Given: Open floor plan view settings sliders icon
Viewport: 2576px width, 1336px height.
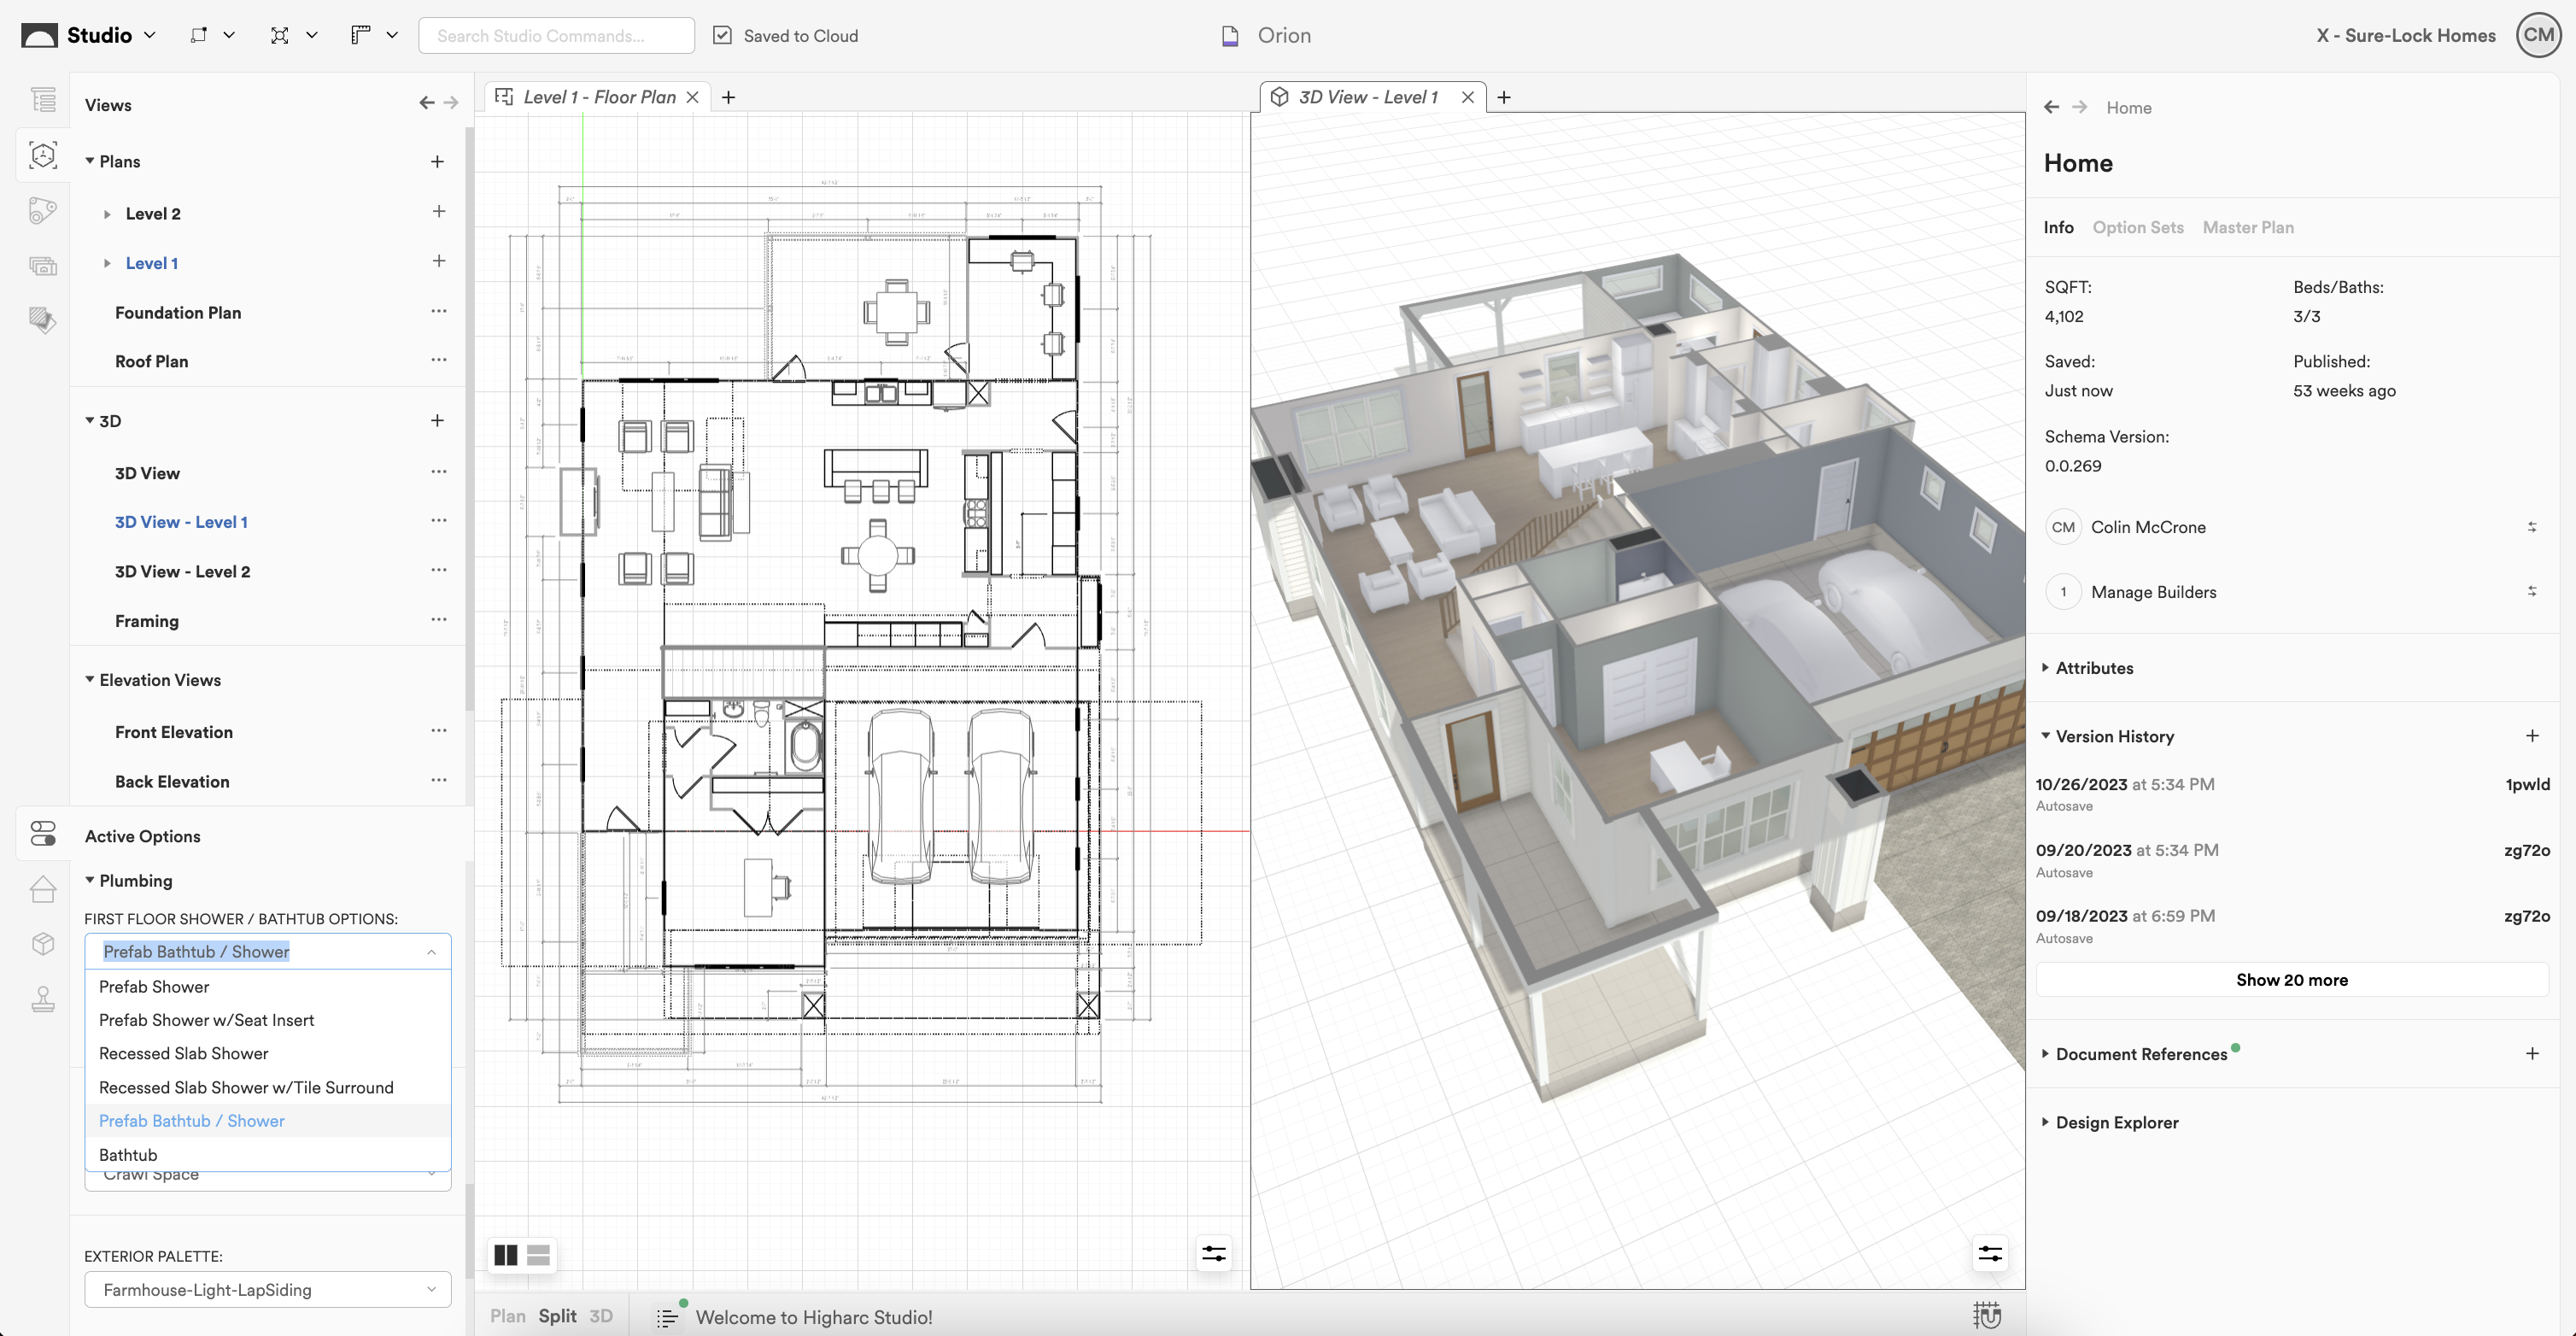Looking at the screenshot, I should pyautogui.click(x=1214, y=1254).
